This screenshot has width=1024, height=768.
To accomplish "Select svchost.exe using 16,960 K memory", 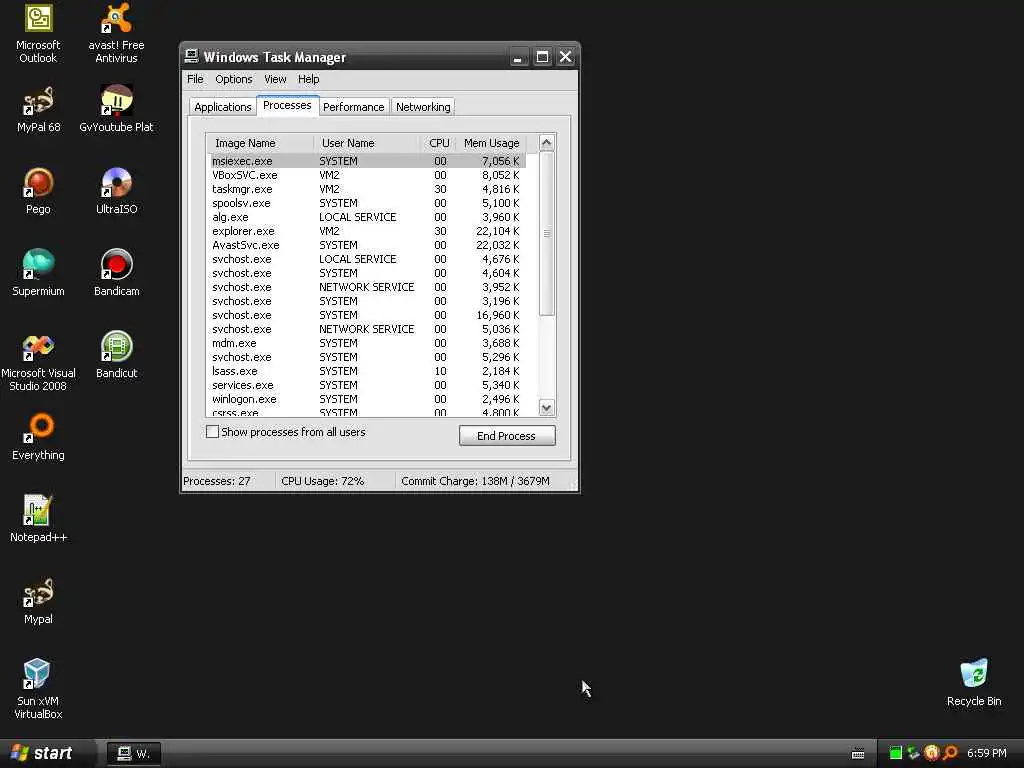I will pyautogui.click(x=367, y=315).
